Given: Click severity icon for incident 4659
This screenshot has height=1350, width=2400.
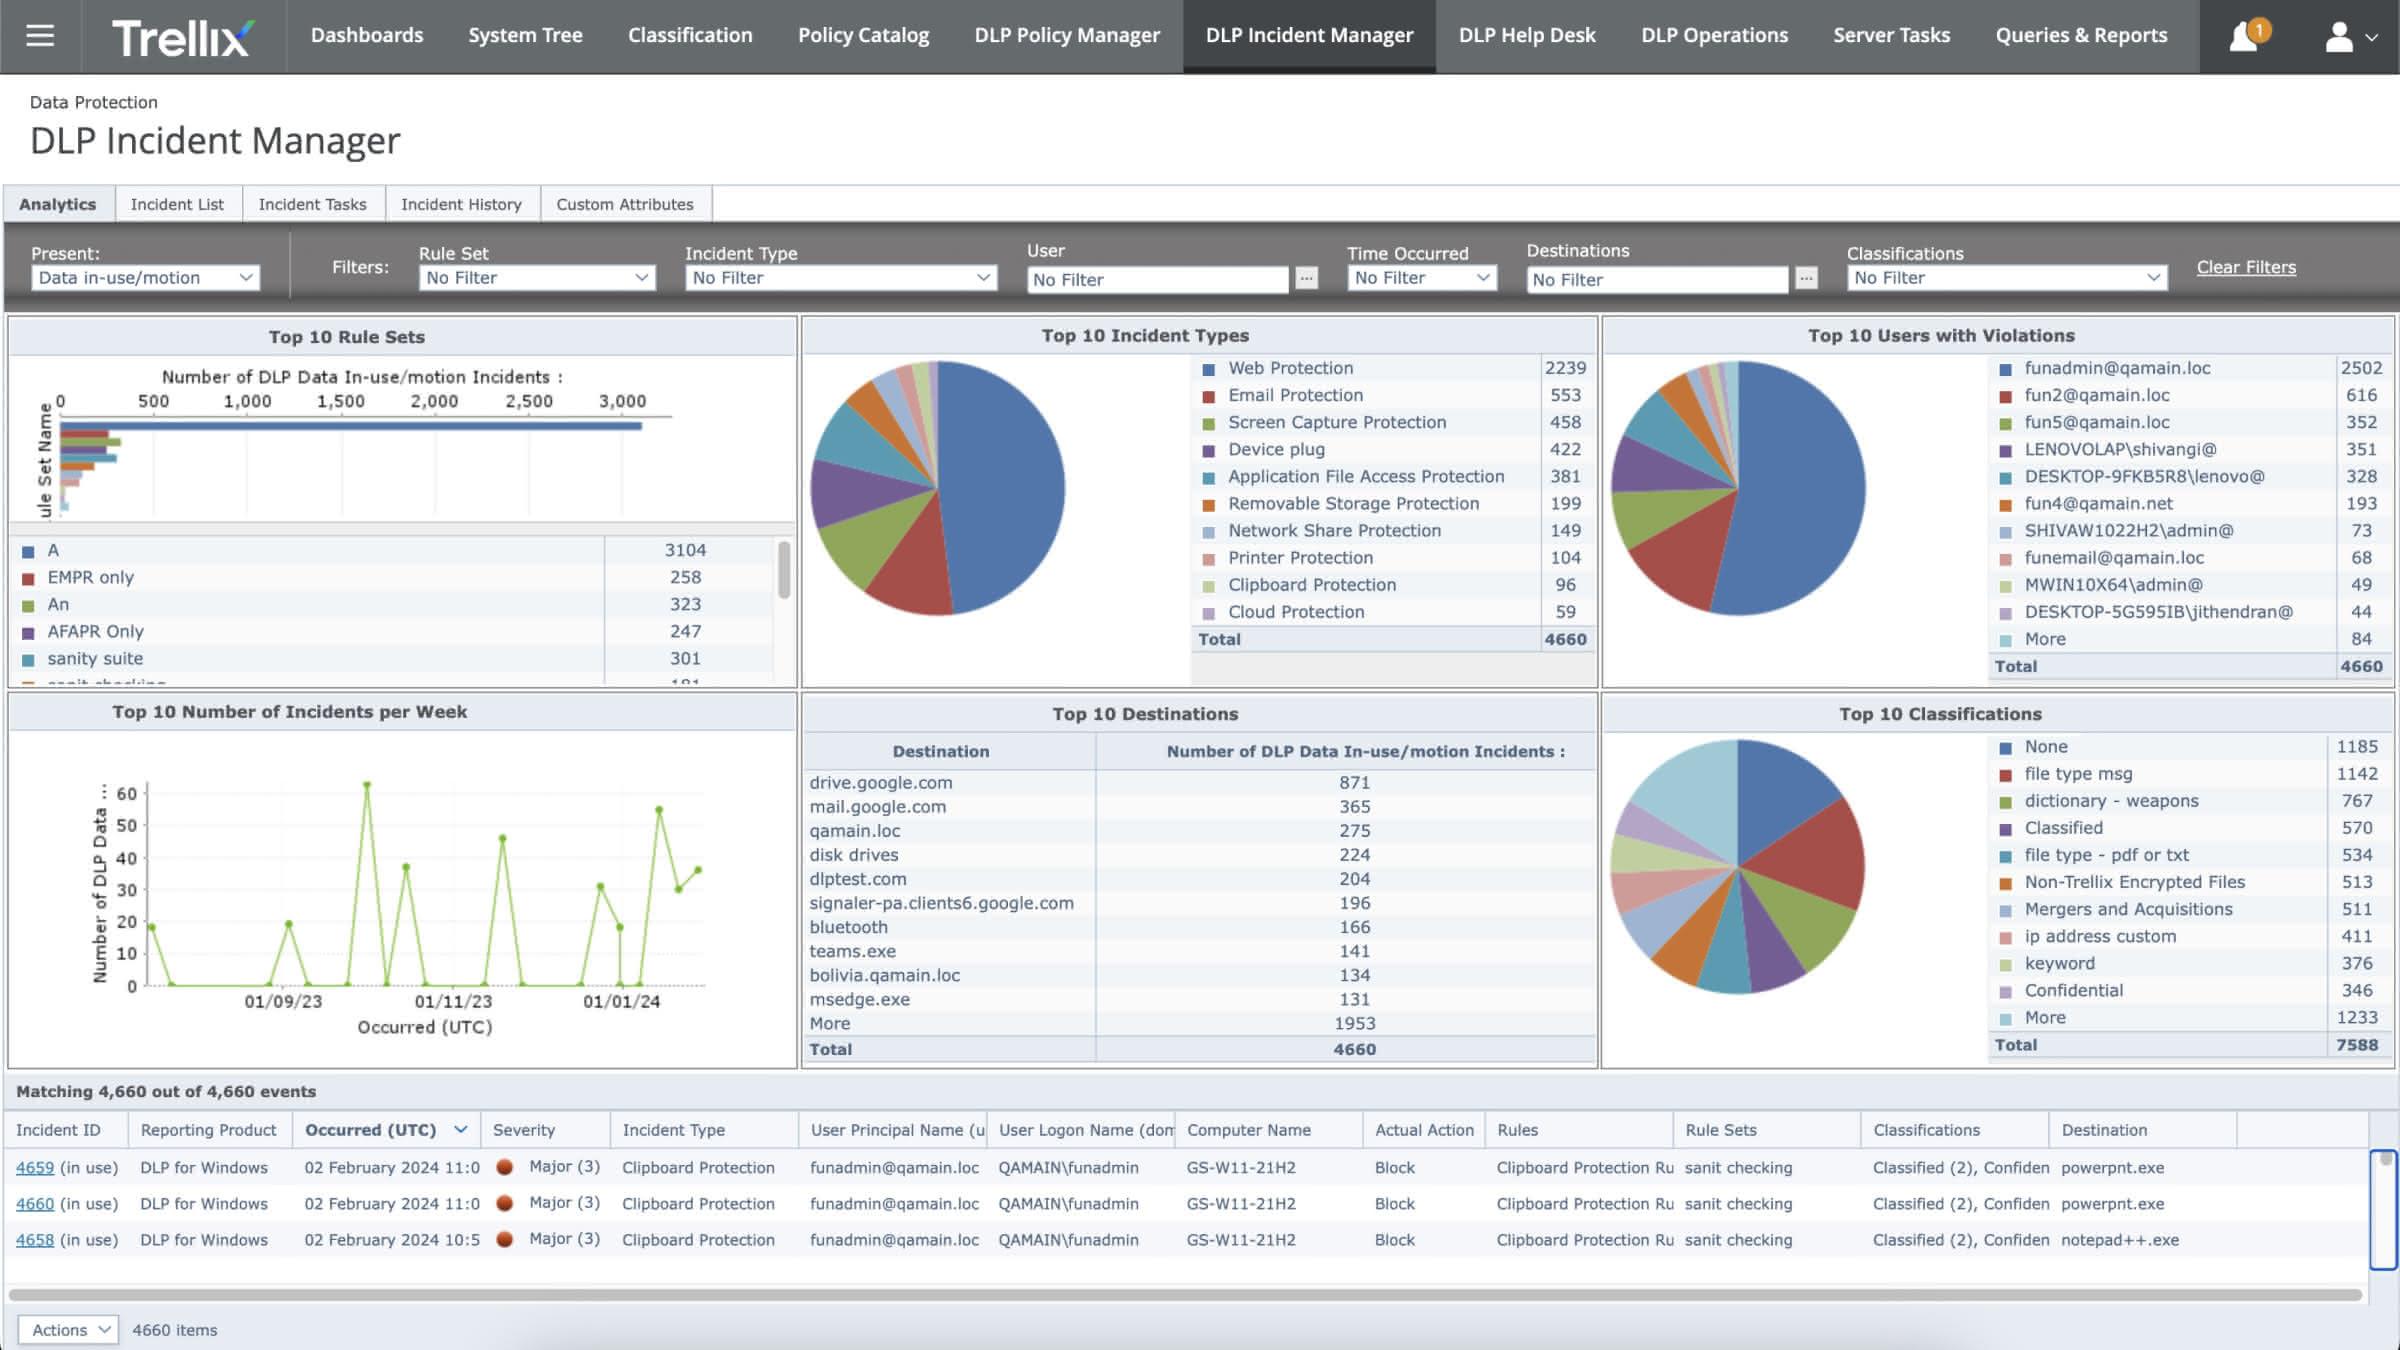Looking at the screenshot, I should pyautogui.click(x=505, y=1167).
